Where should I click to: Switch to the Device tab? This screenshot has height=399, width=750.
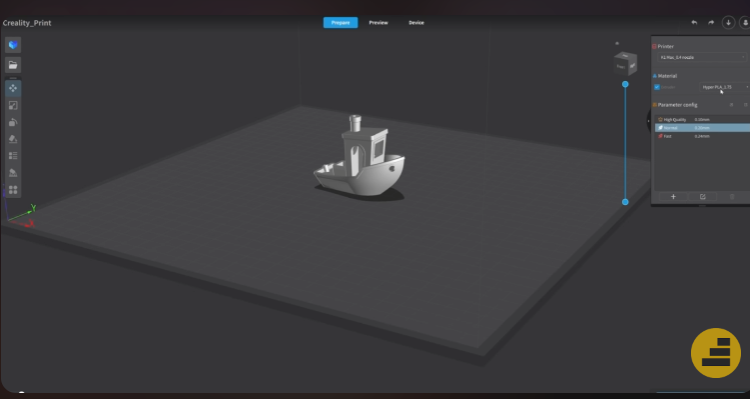(x=416, y=22)
